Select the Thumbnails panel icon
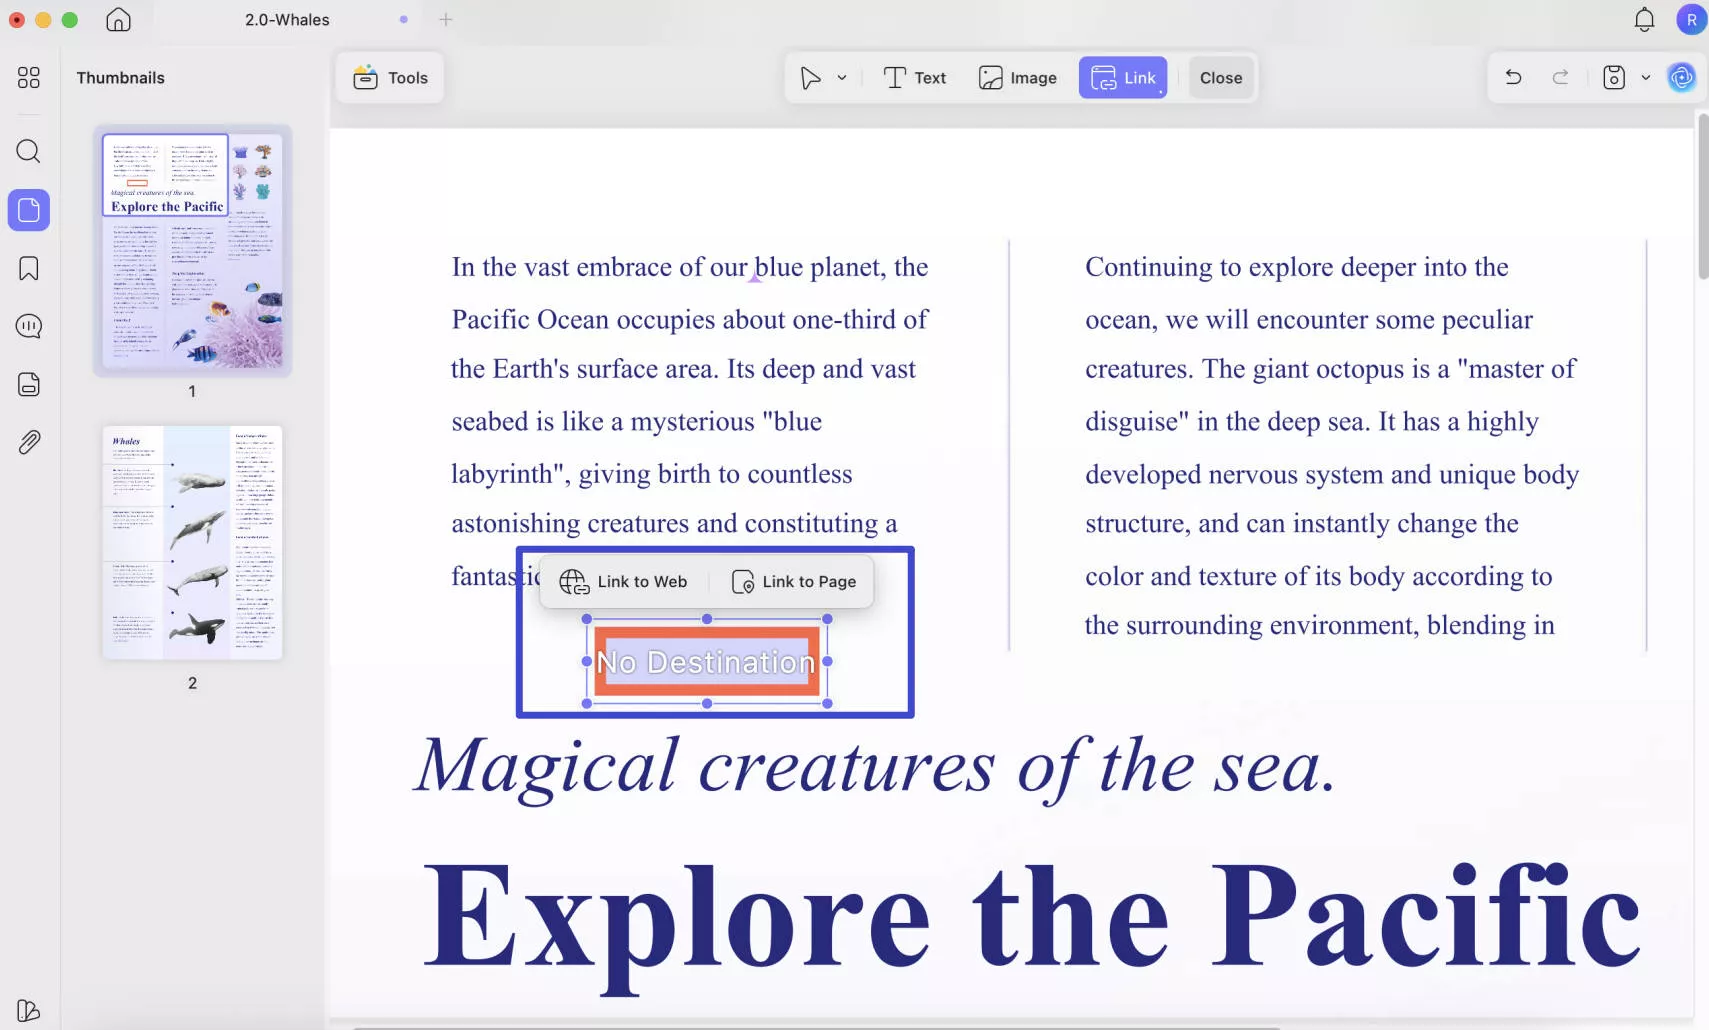This screenshot has height=1030, width=1709. click(29, 210)
